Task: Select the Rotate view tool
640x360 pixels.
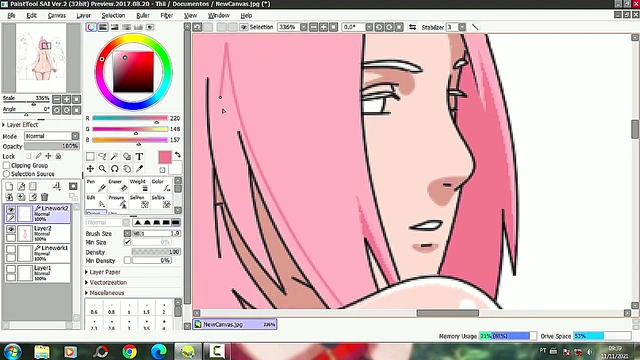Action: click(x=115, y=169)
